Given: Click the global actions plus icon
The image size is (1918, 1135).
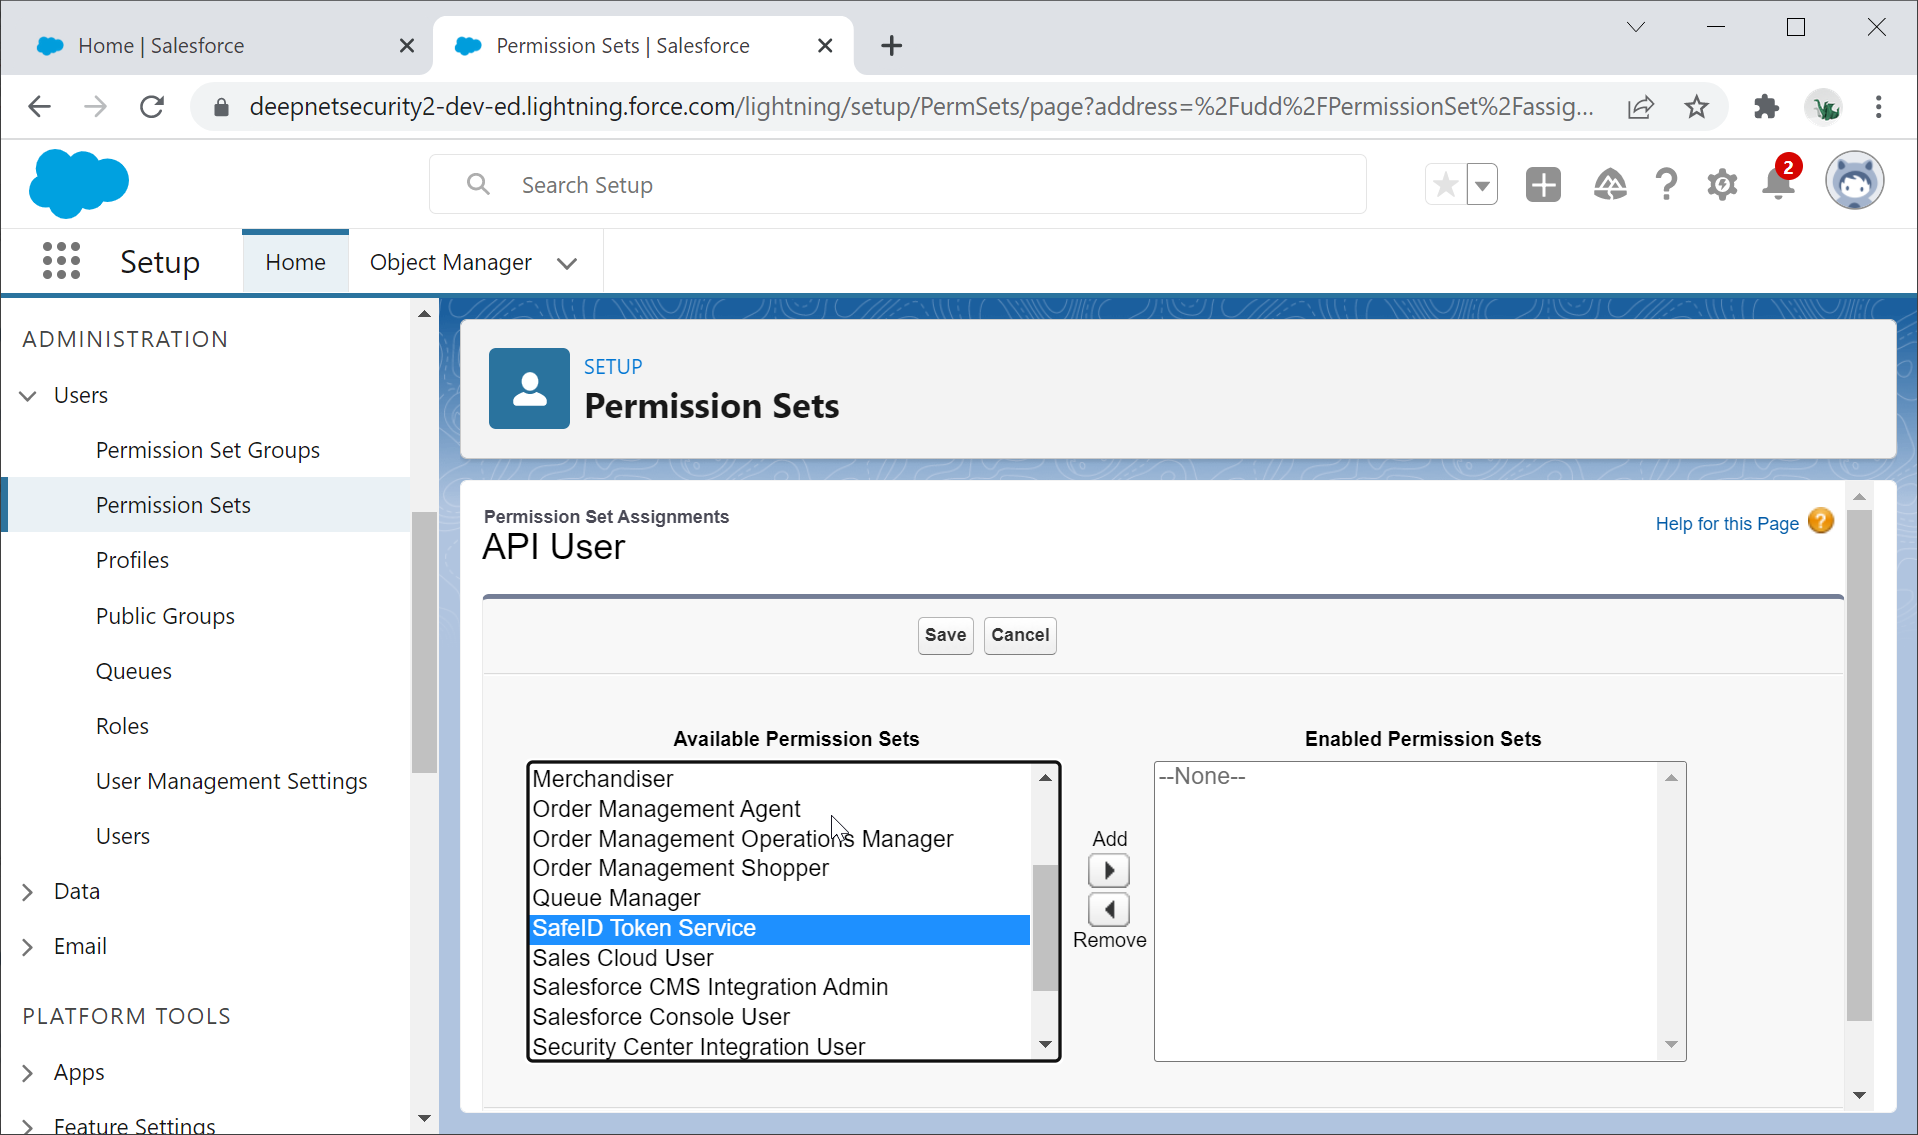Looking at the screenshot, I should click(1543, 185).
